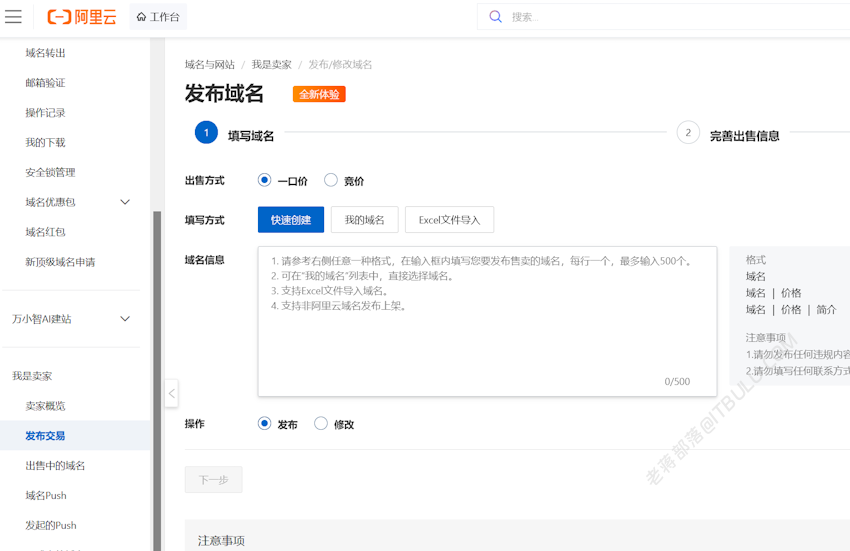Click step 1 填写域名 circle

coord(206,132)
